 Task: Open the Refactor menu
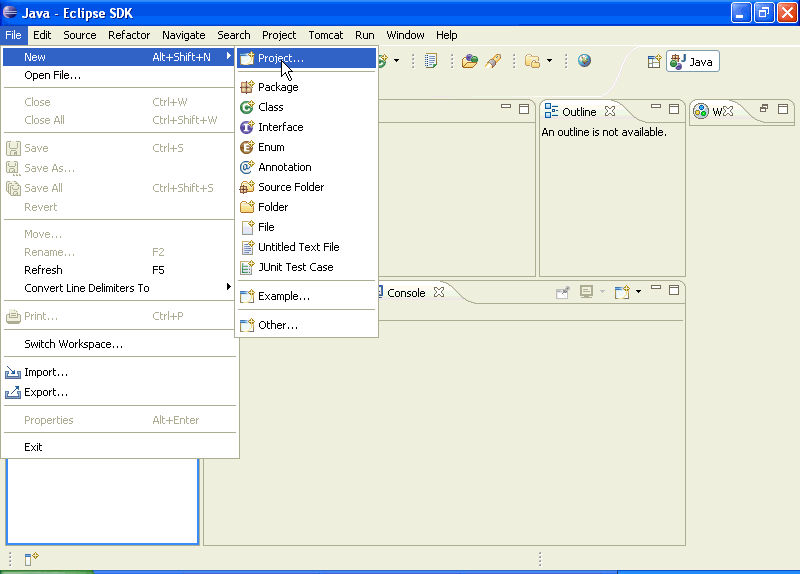click(x=129, y=35)
